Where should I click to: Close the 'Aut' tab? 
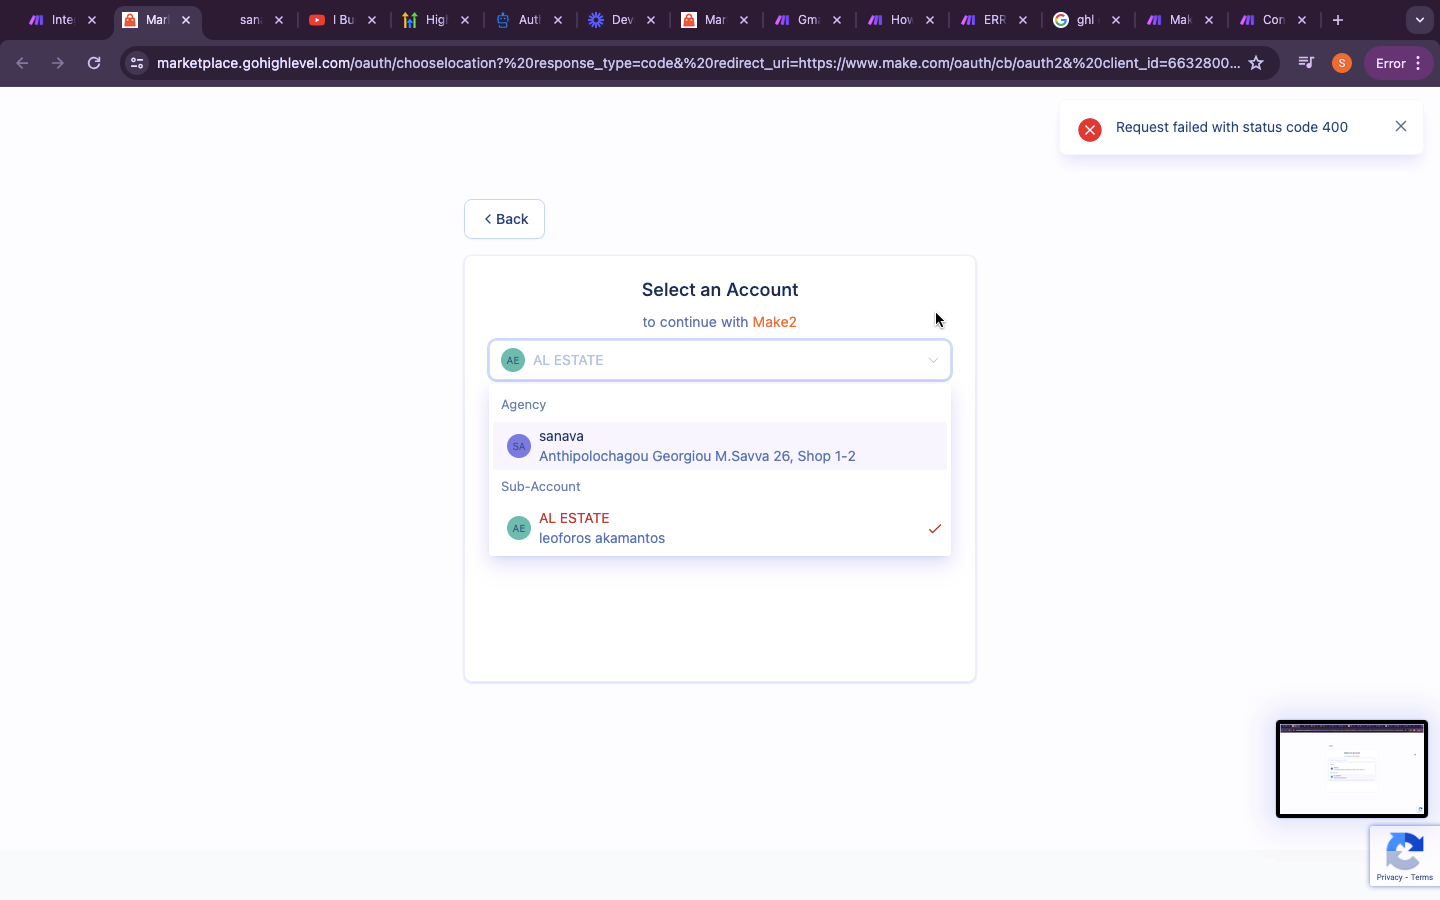pos(558,20)
